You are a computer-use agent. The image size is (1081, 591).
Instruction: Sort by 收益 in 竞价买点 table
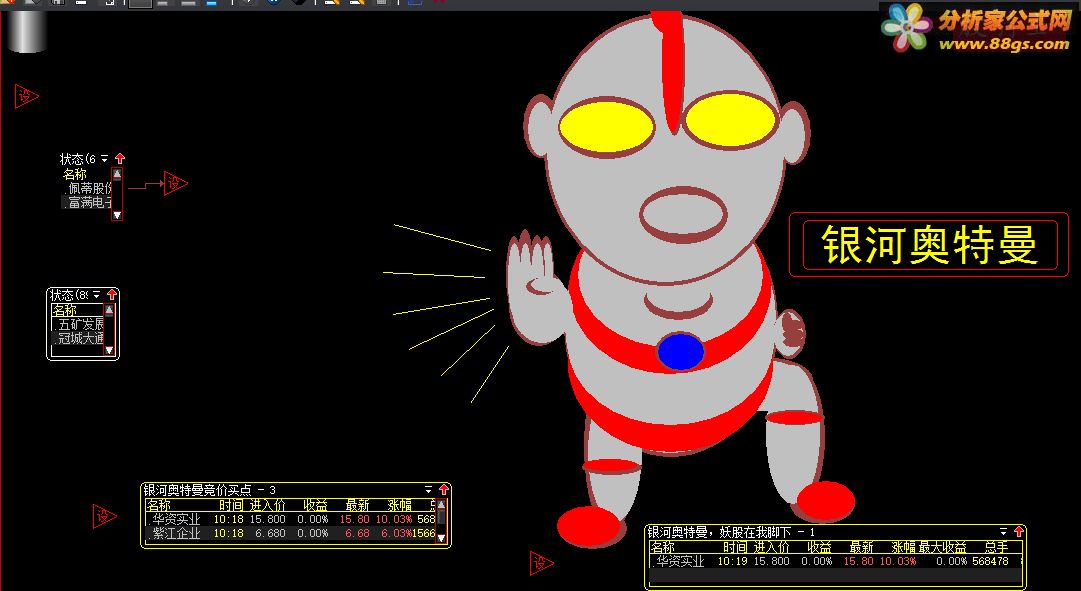tap(316, 505)
